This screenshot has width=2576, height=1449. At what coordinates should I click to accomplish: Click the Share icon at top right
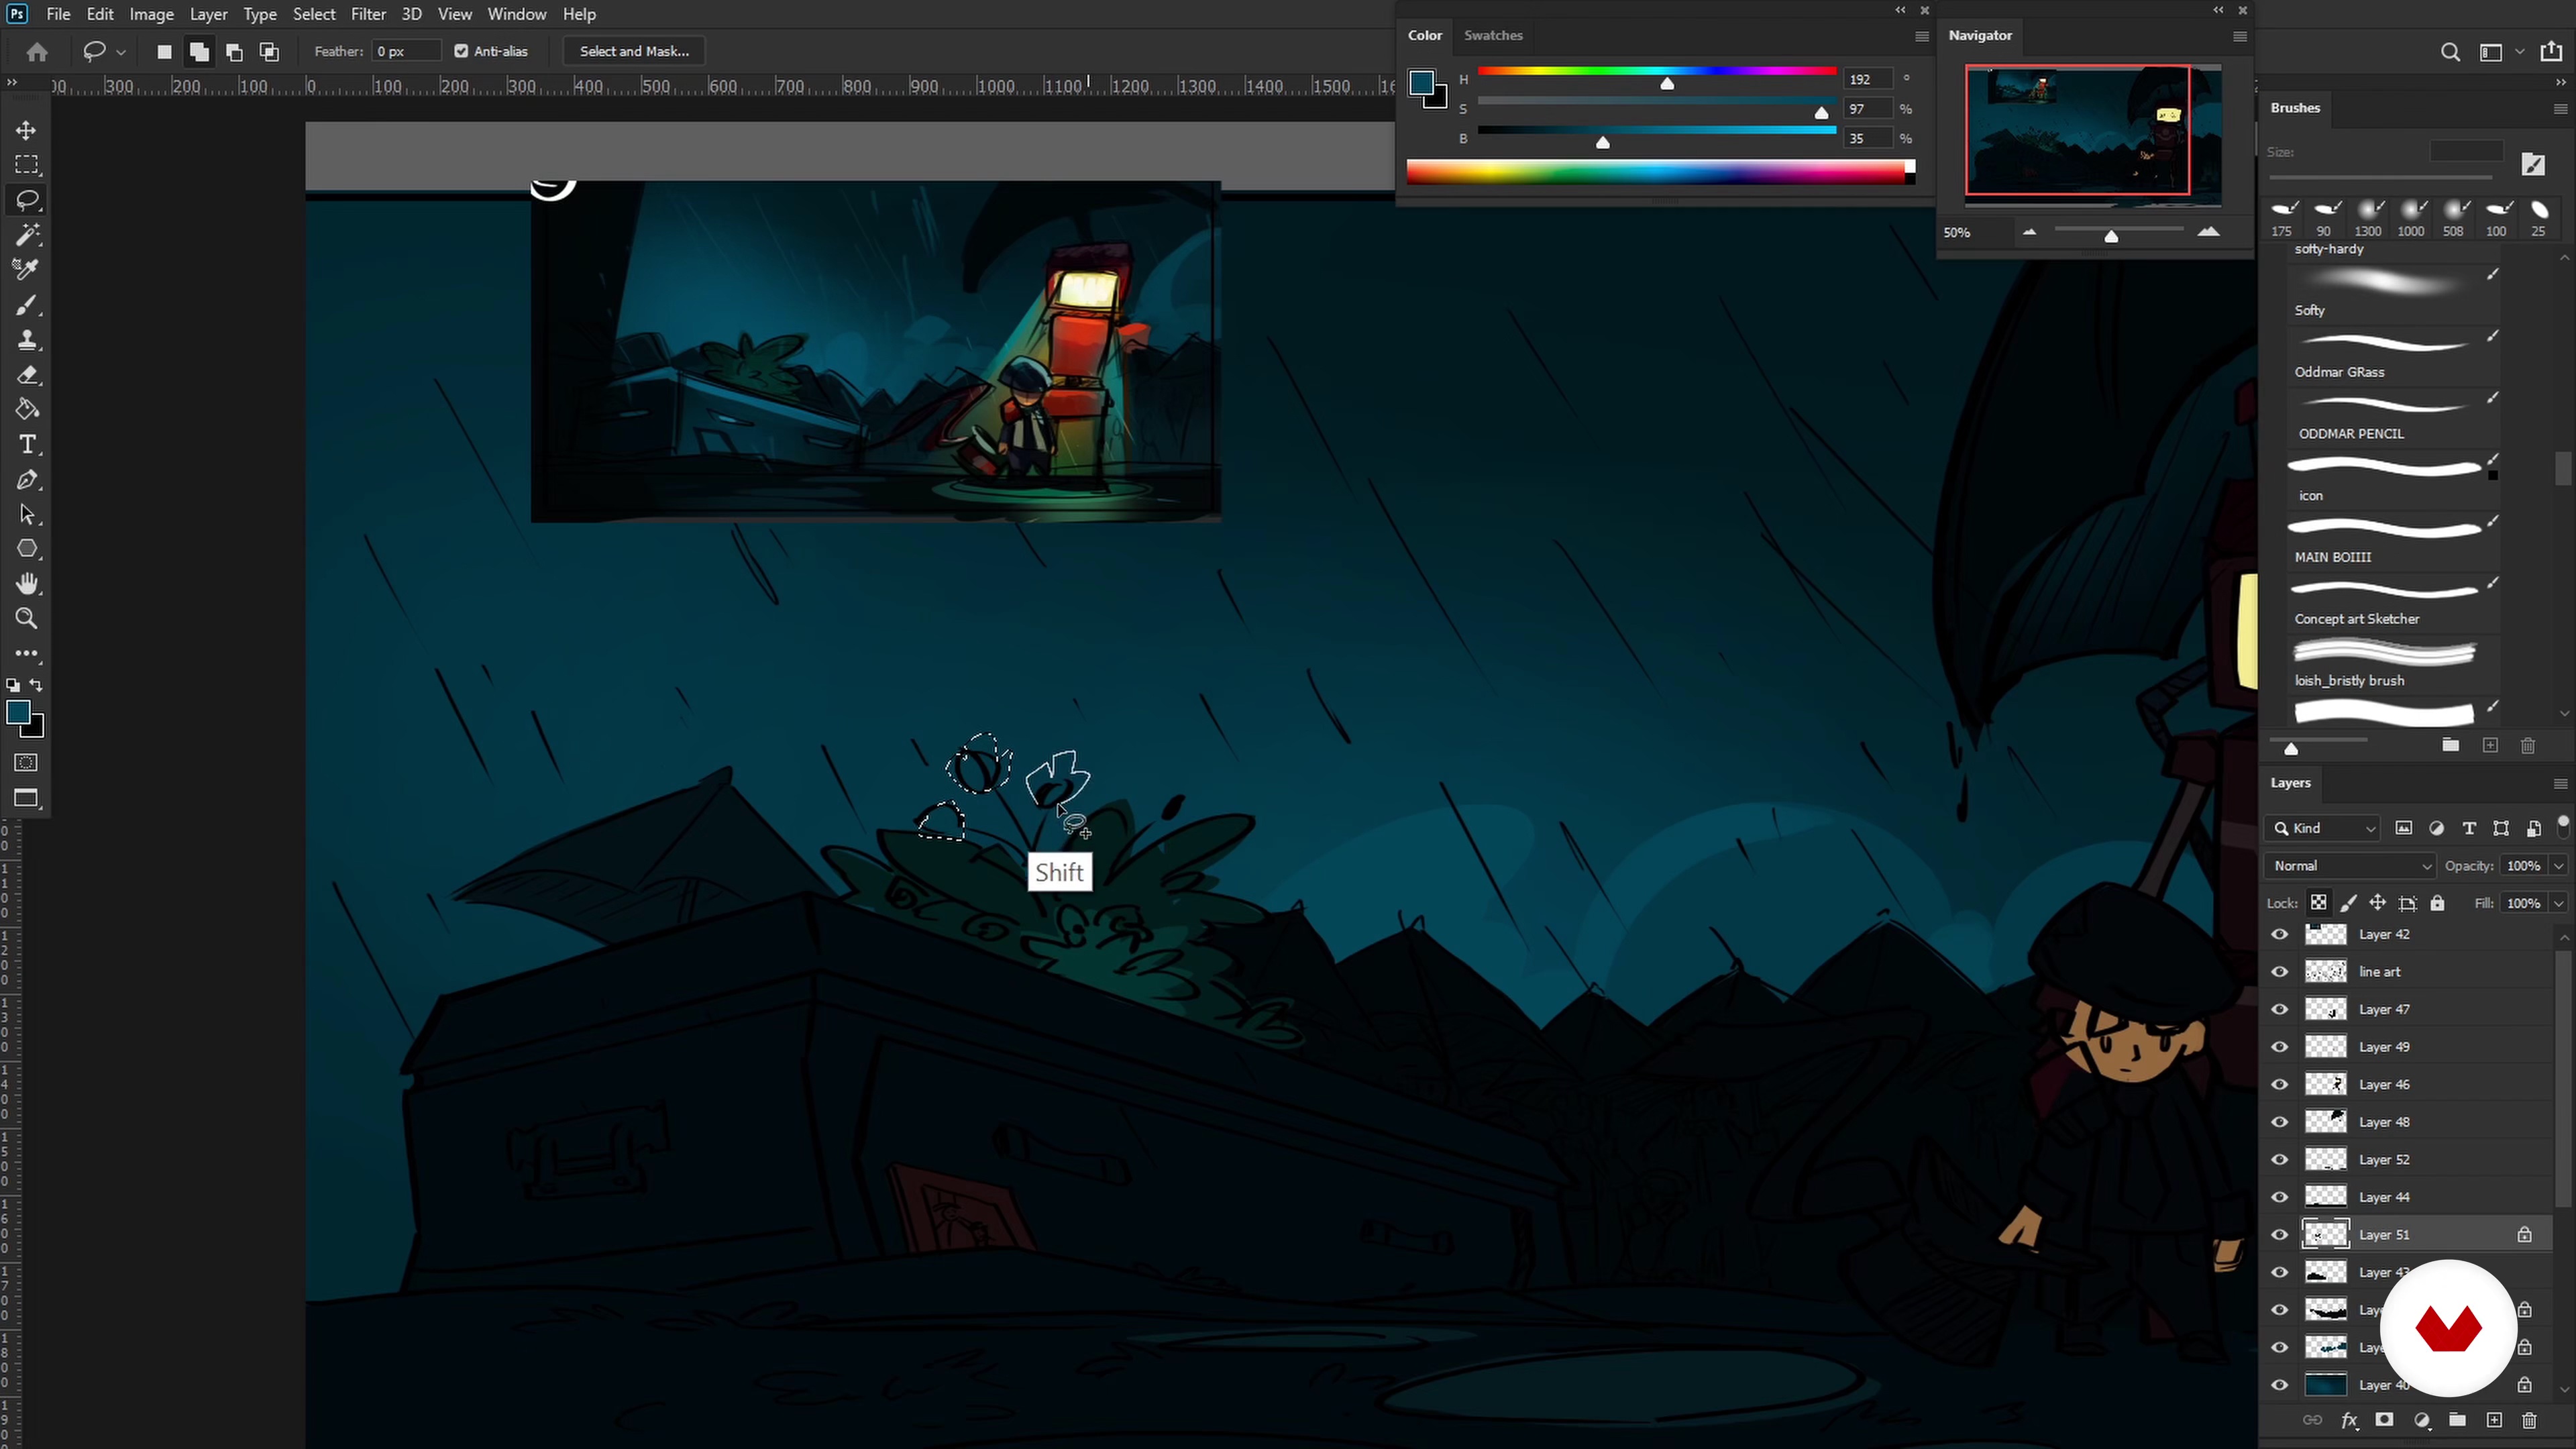pos(2551,52)
